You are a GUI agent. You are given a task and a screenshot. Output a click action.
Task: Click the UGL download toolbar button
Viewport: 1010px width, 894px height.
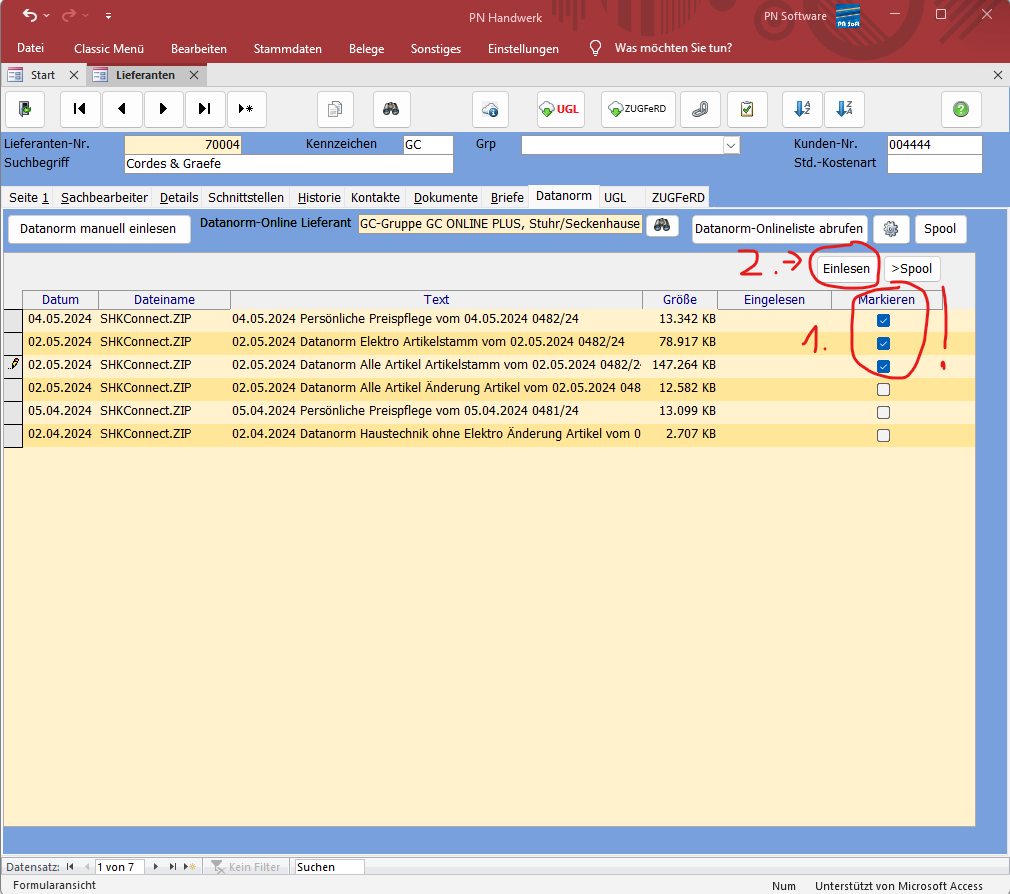pos(560,109)
